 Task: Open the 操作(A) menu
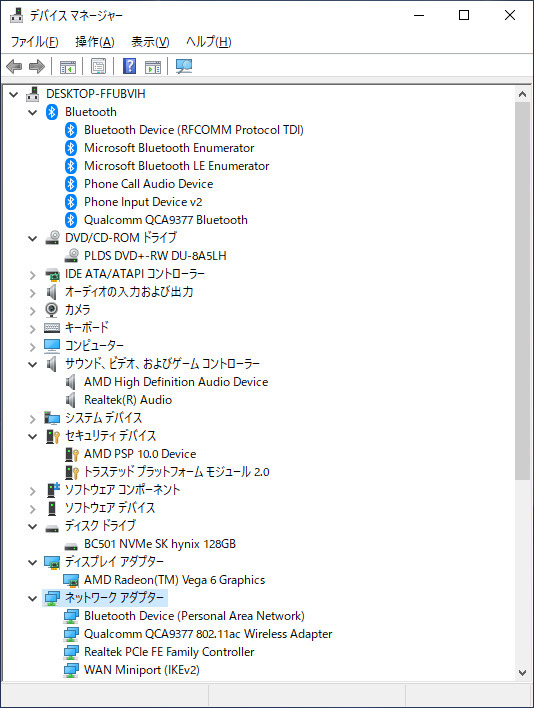[x=95, y=42]
